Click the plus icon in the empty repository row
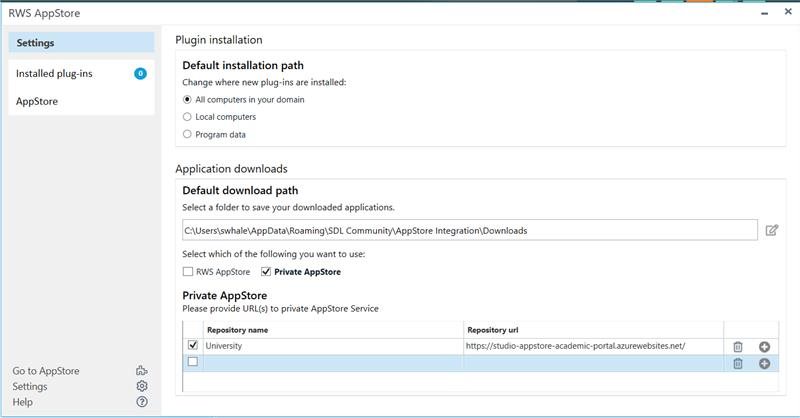This screenshot has height=418, width=800. tap(764, 364)
